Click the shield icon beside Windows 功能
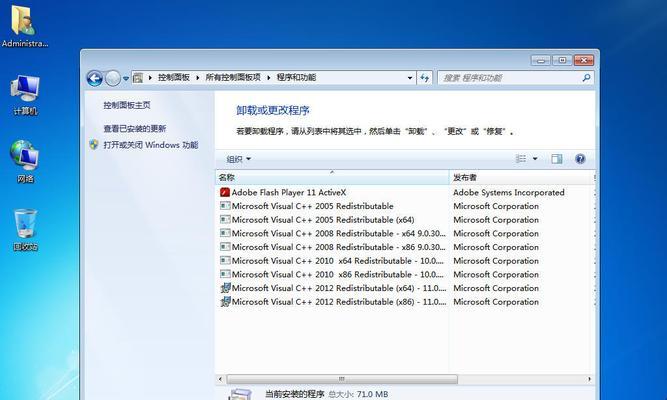 (x=94, y=145)
